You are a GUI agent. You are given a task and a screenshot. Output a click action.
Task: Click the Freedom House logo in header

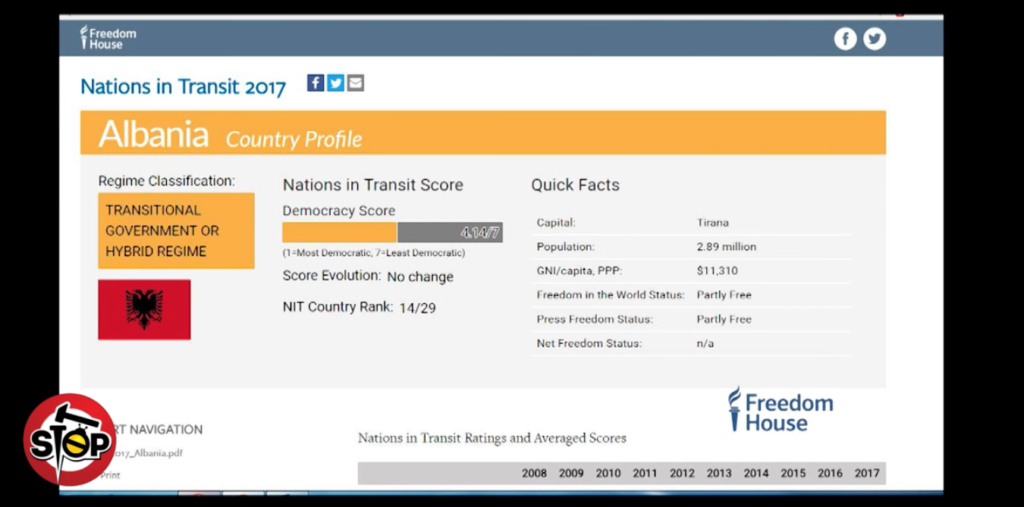[x=108, y=38]
